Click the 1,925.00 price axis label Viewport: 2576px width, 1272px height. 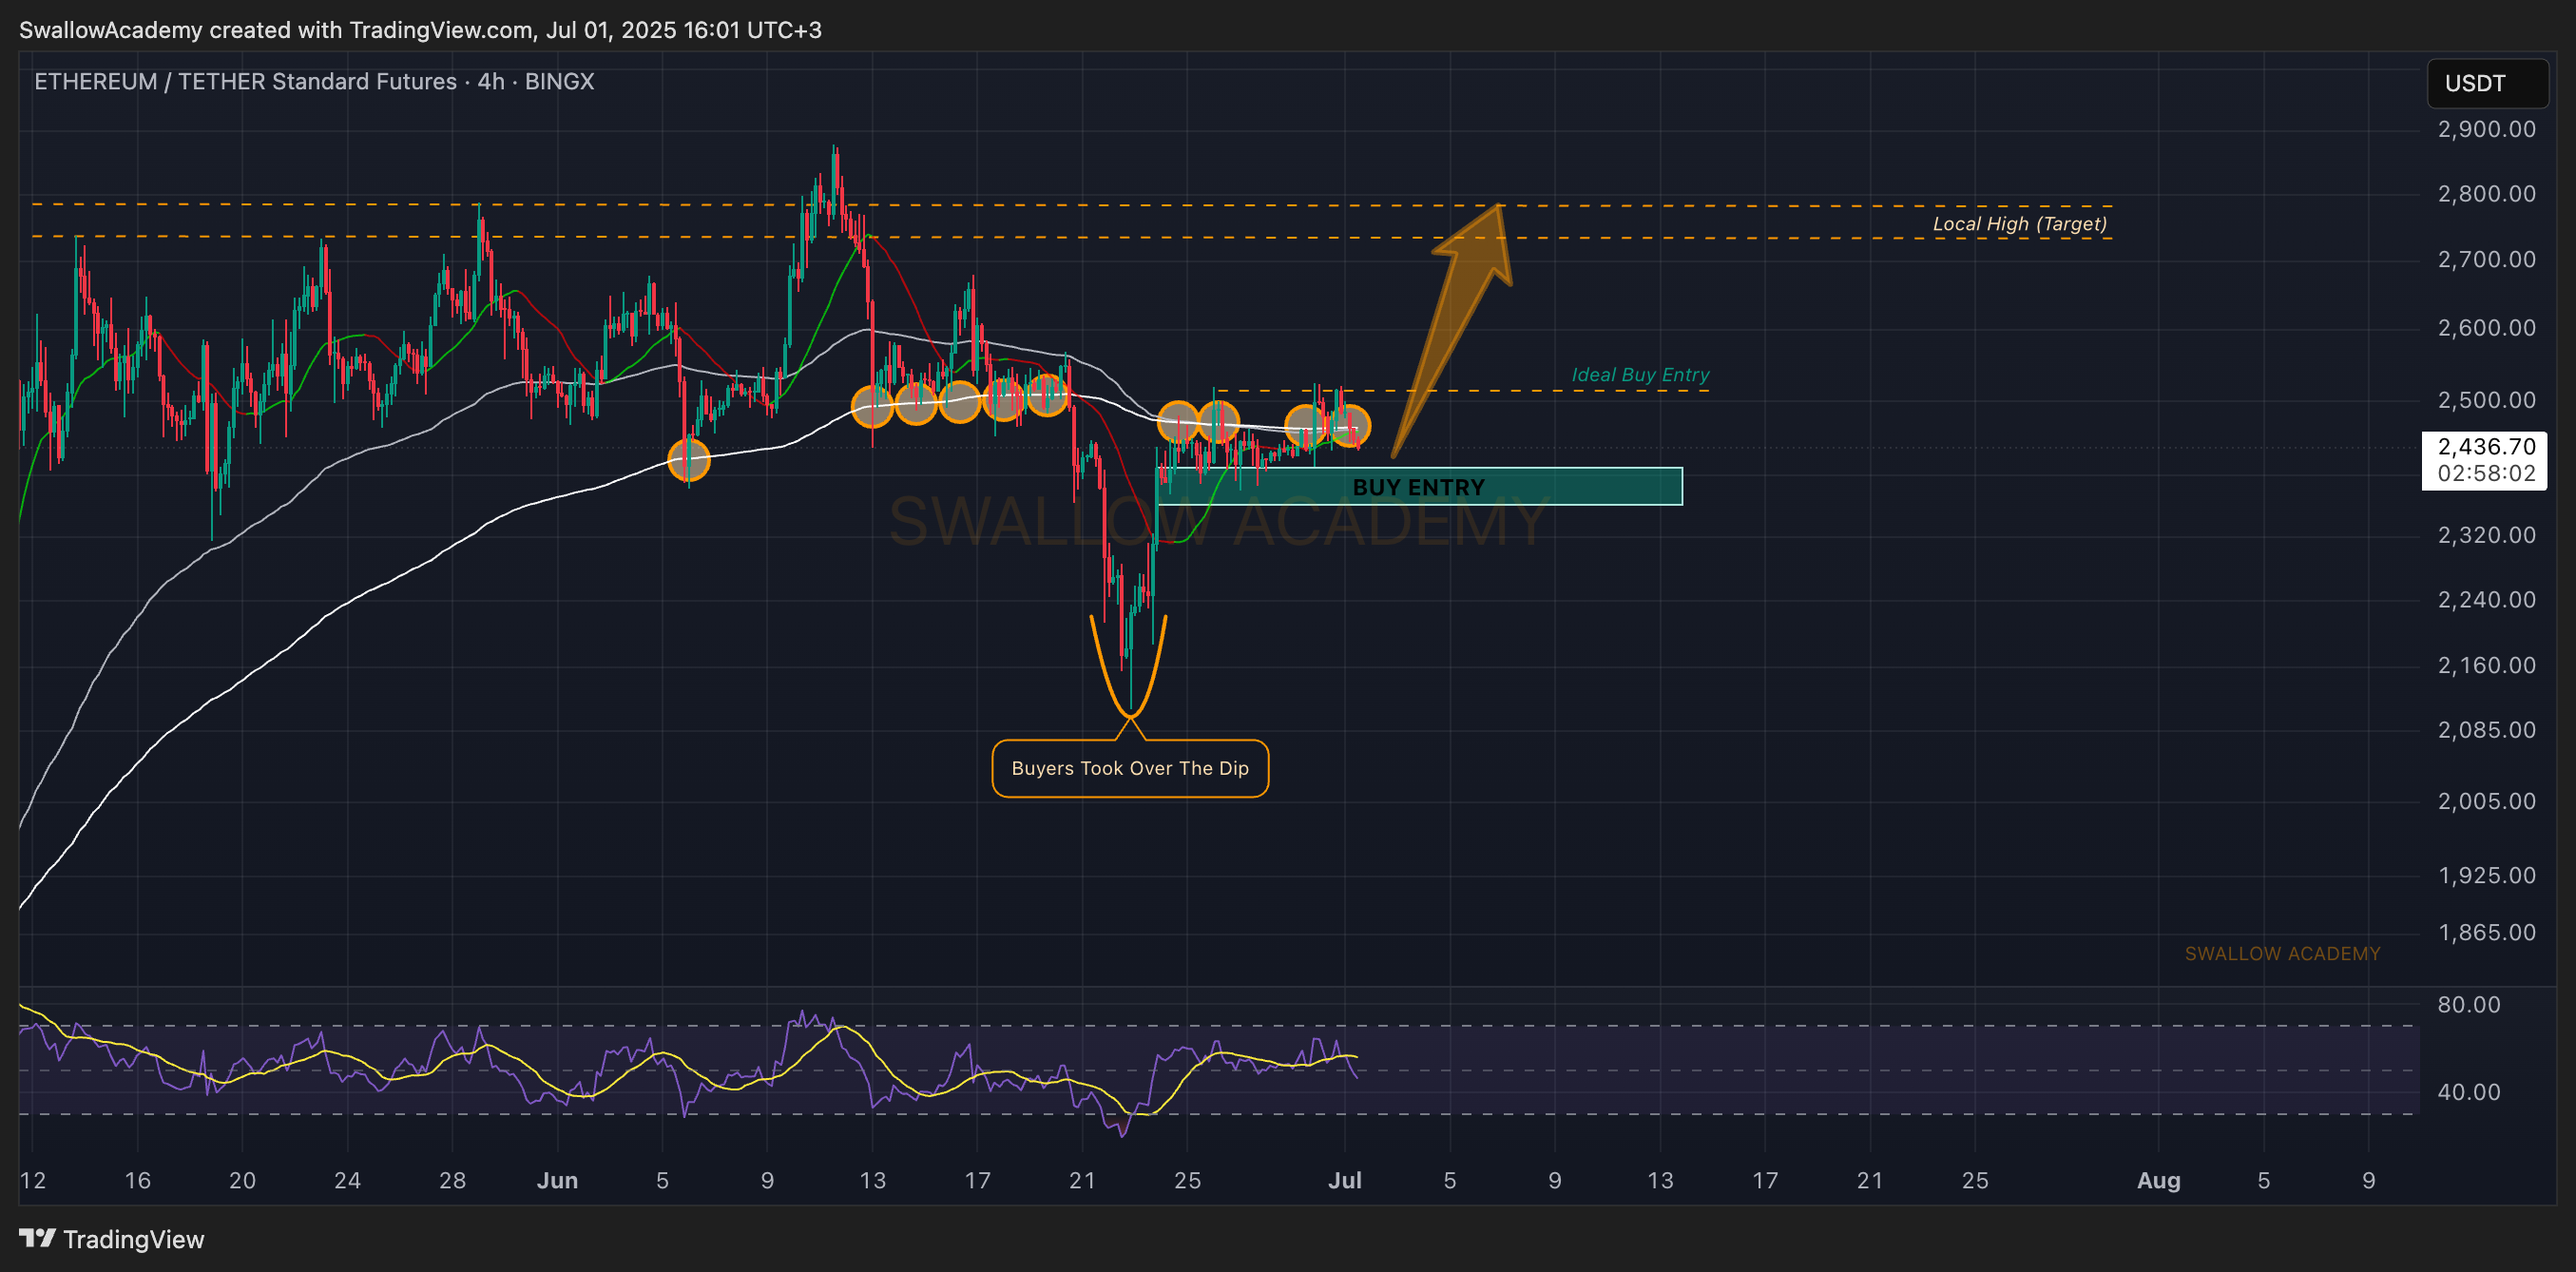(2486, 876)
